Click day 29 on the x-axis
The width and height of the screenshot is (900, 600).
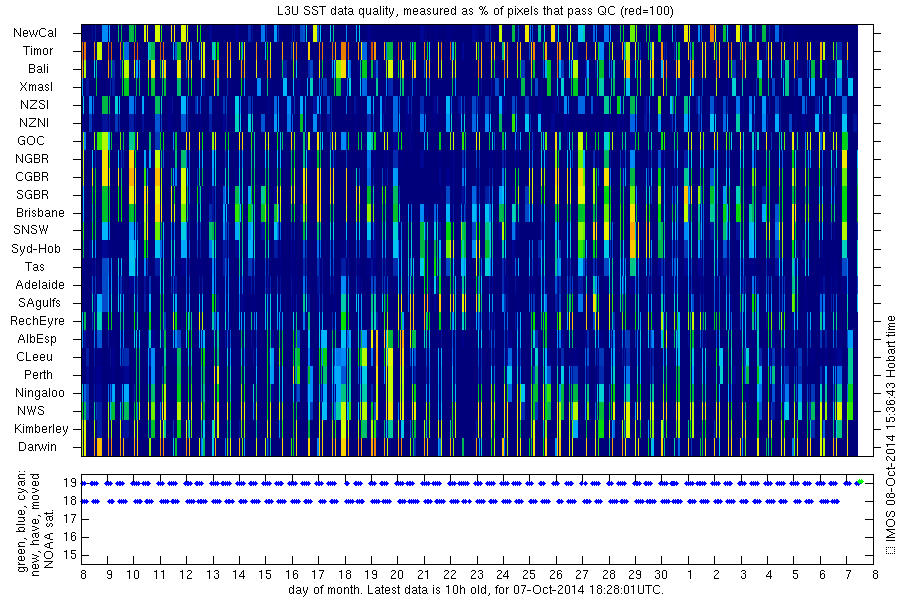tap(635, 575)
